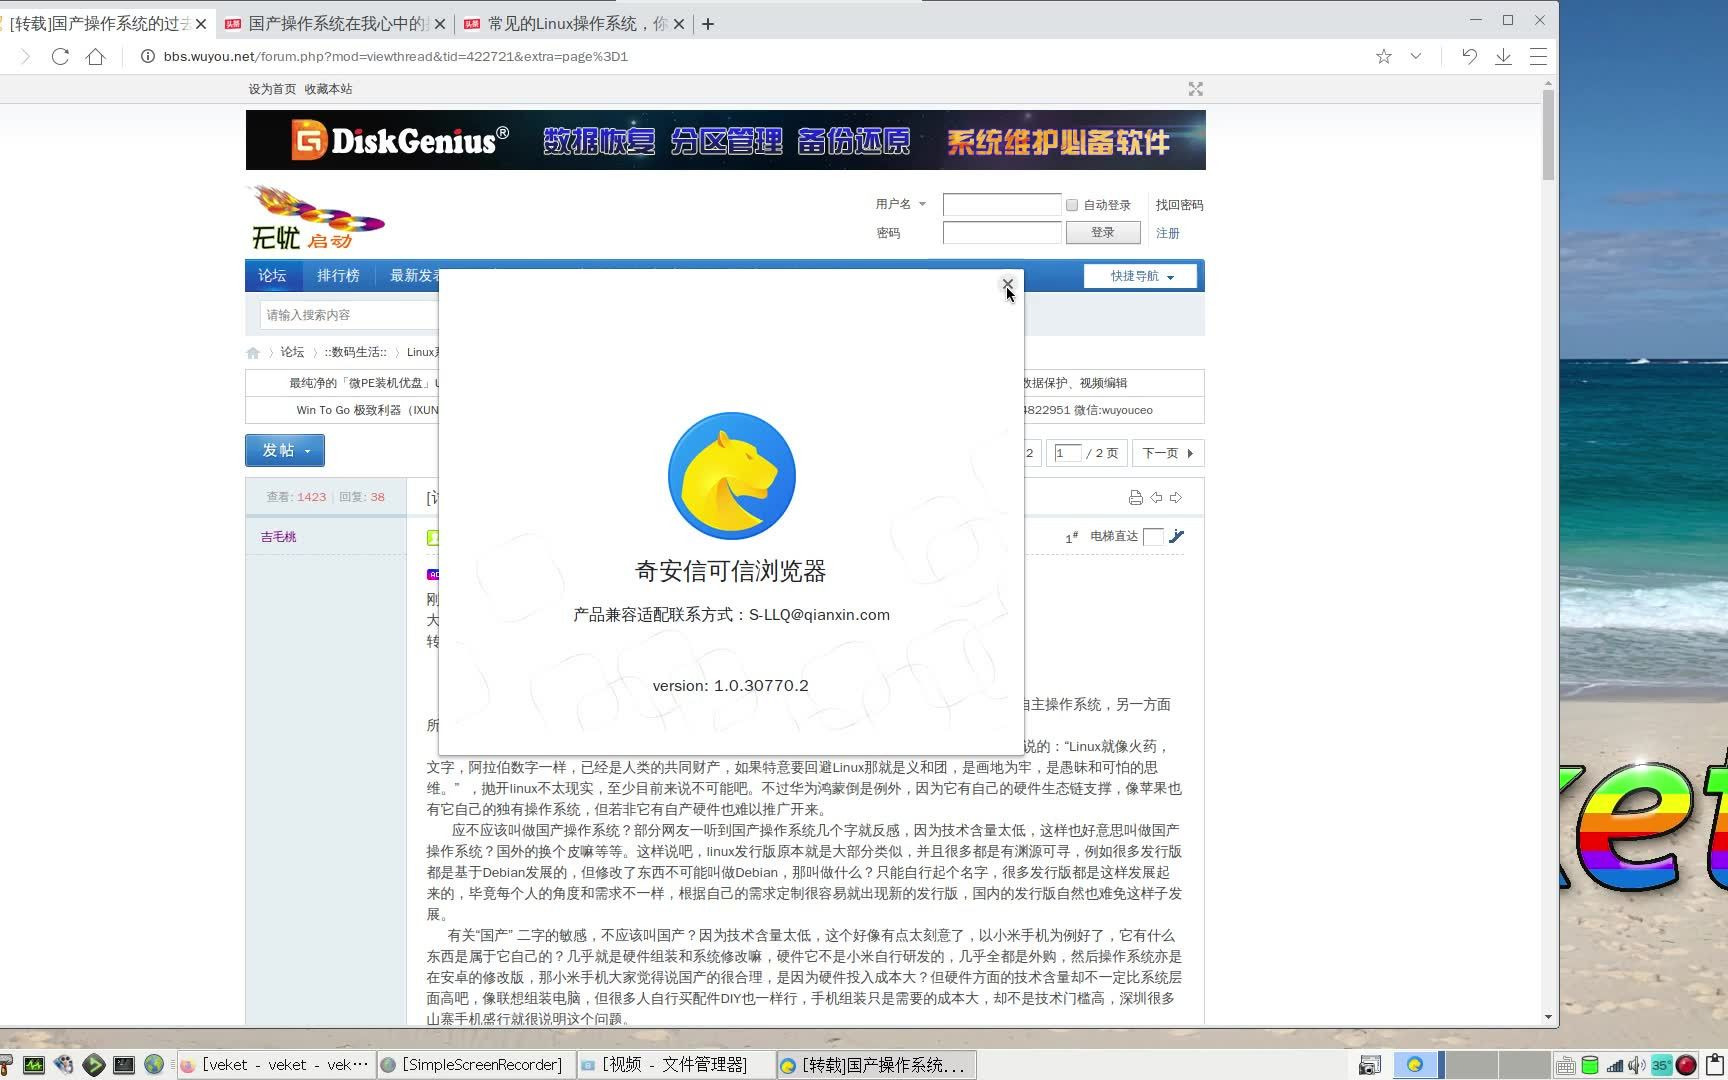The height and width of the screenshot is (1080, 1728).
Task: Open the clipboard tray icon
Action: [x=1715, y=1065]
